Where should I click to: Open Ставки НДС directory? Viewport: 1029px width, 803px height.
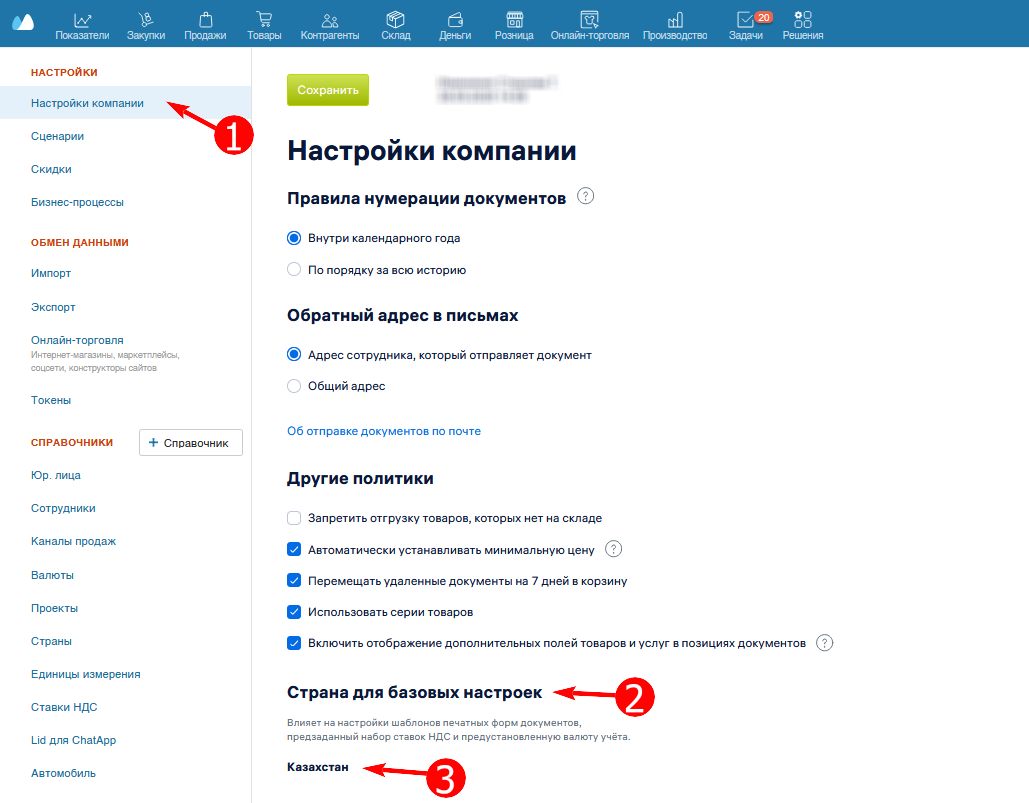click(64, 707)
